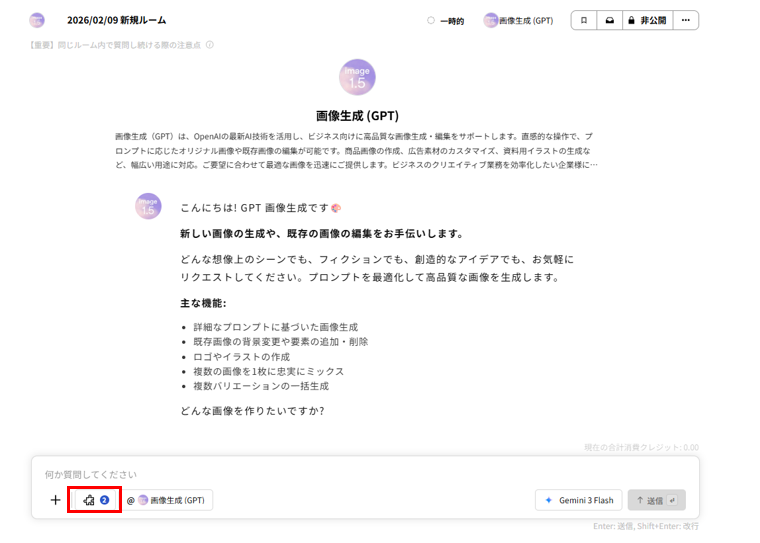The image size is (760, 543).
Task: Open the Gemini 3 Flash model selector
Action: [x=579, y=500]
